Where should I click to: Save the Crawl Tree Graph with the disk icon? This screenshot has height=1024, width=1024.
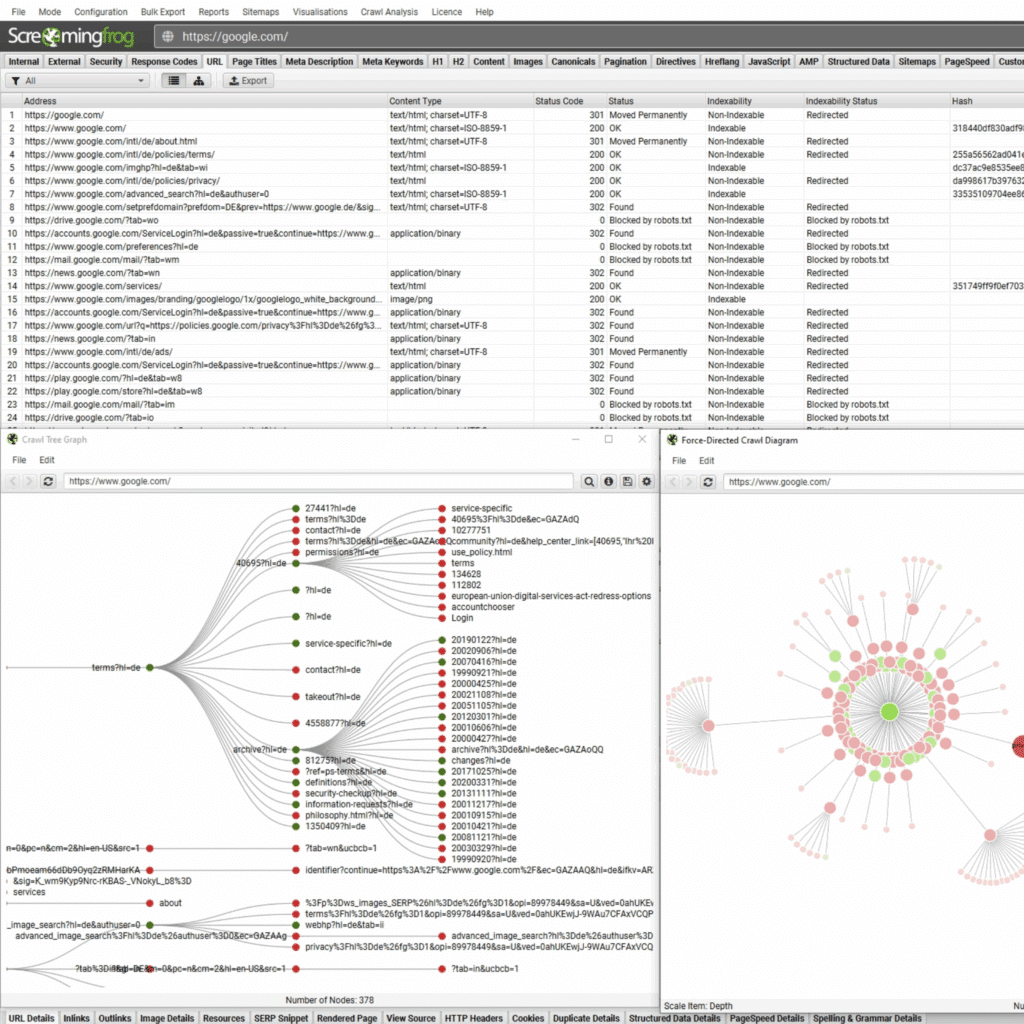point(628,481)
